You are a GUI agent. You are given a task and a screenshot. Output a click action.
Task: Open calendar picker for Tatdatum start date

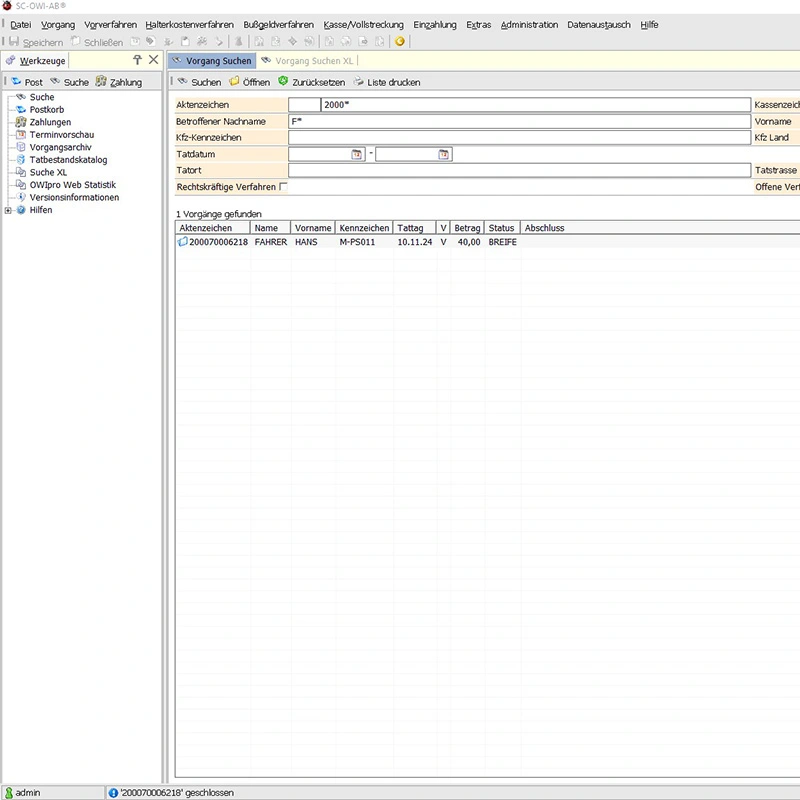(x=357, y=155)
